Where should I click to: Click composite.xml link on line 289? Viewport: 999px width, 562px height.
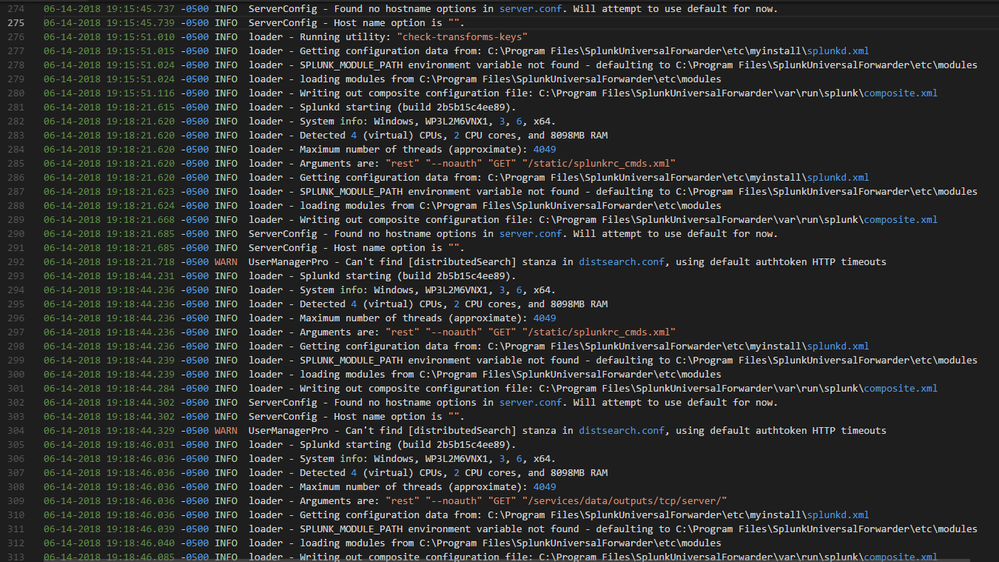click(x=900, y=220)
